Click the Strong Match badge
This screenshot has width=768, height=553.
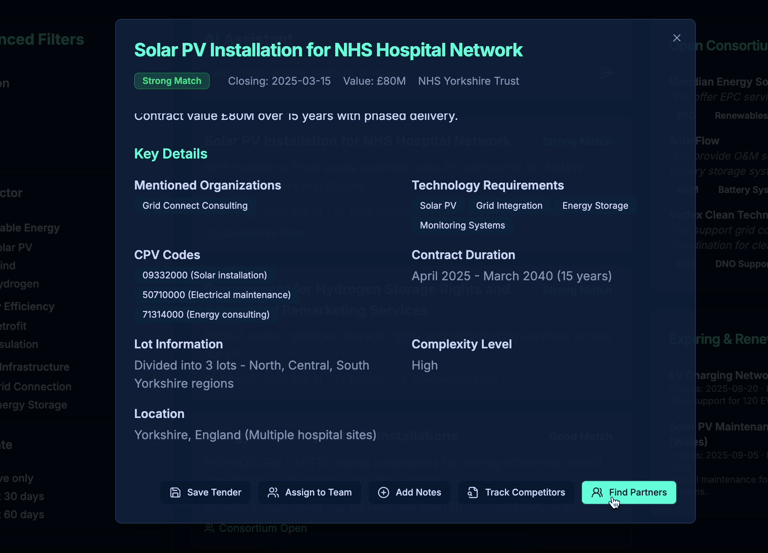[x=172, y=81]
